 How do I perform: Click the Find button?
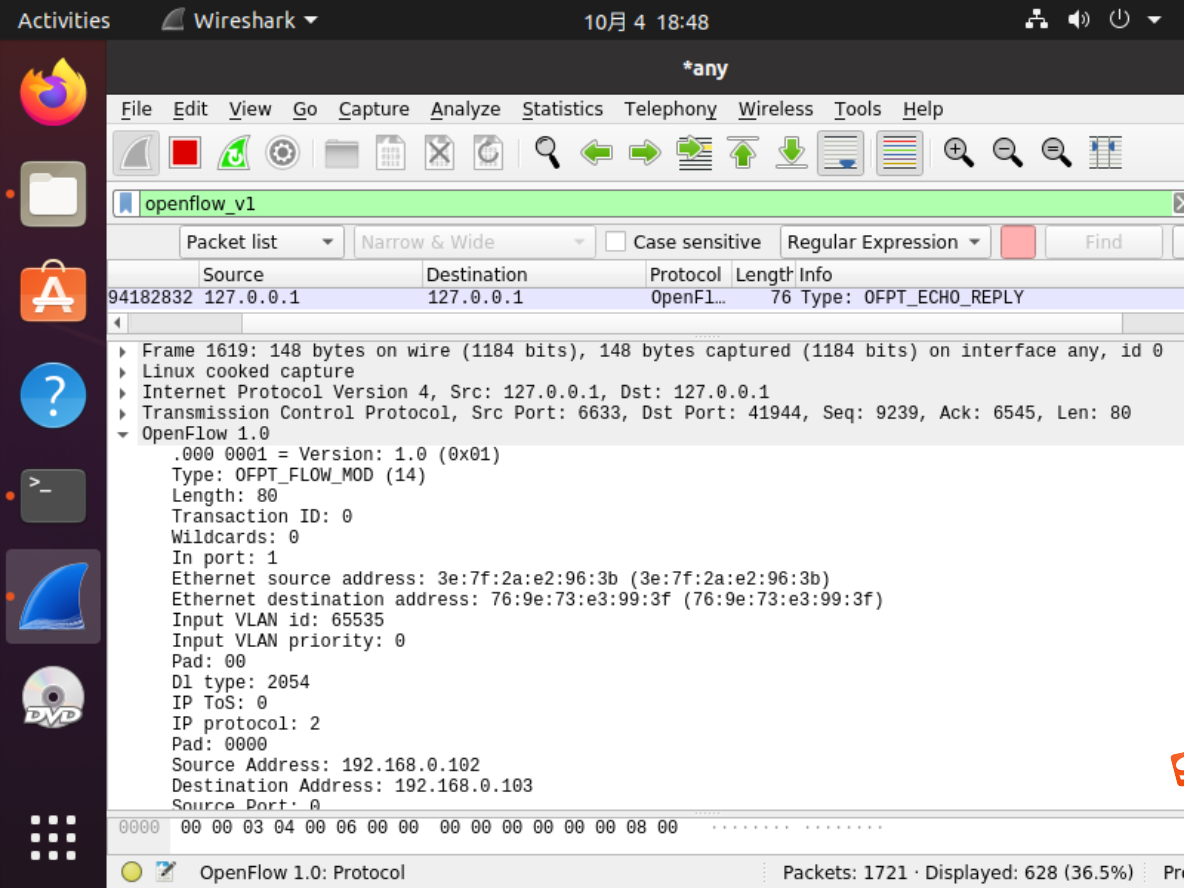(x=1103, y=242)
